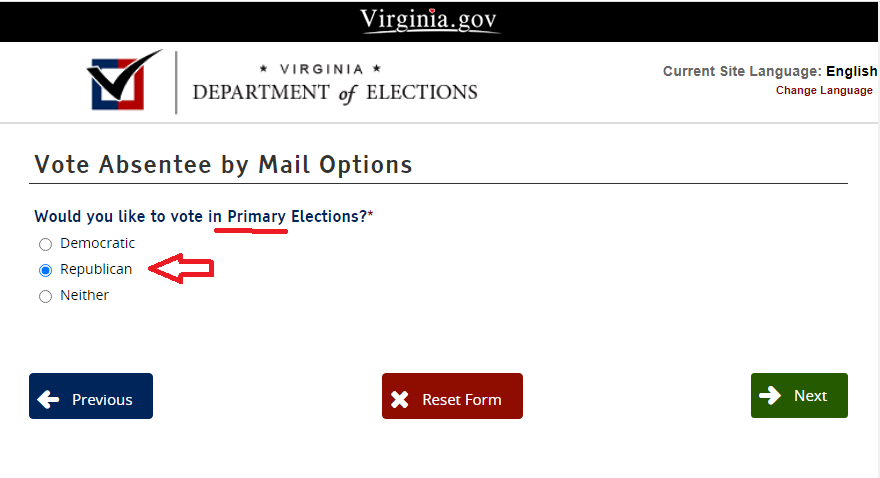Click the red arrow pointing at Republican

182,269
